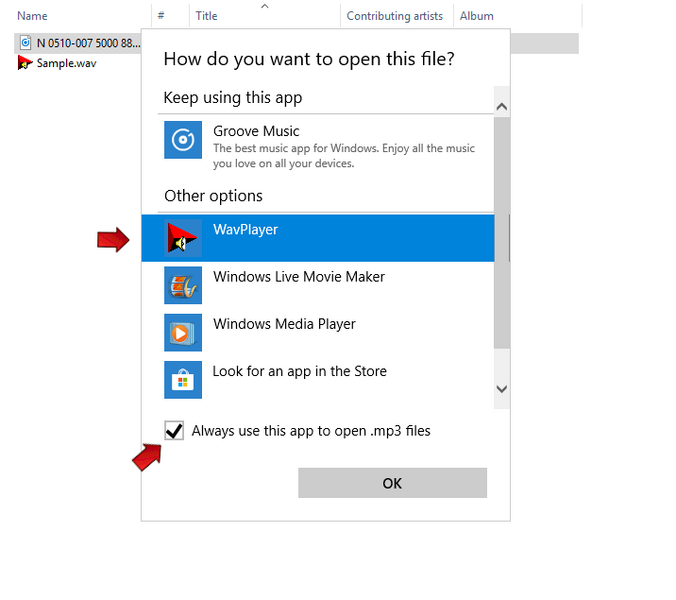Choose the WavPlayer red icon
Screen dimensions: 676x600
tap(183, 238)
